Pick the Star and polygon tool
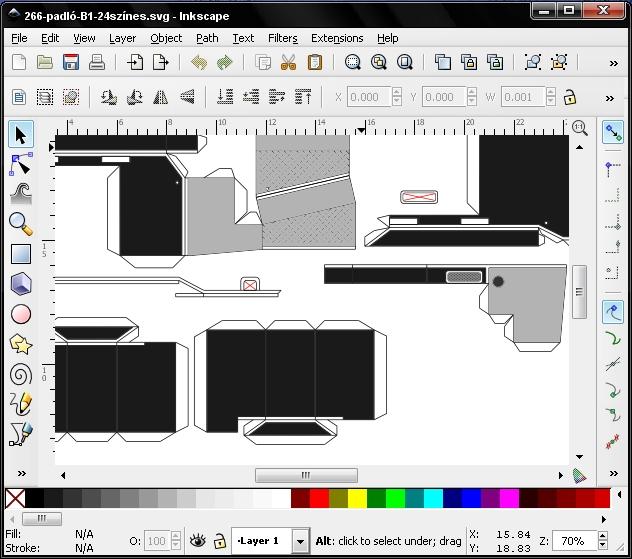Image resolution: width=632 pixels, height=559 pixels. [20, 344]
